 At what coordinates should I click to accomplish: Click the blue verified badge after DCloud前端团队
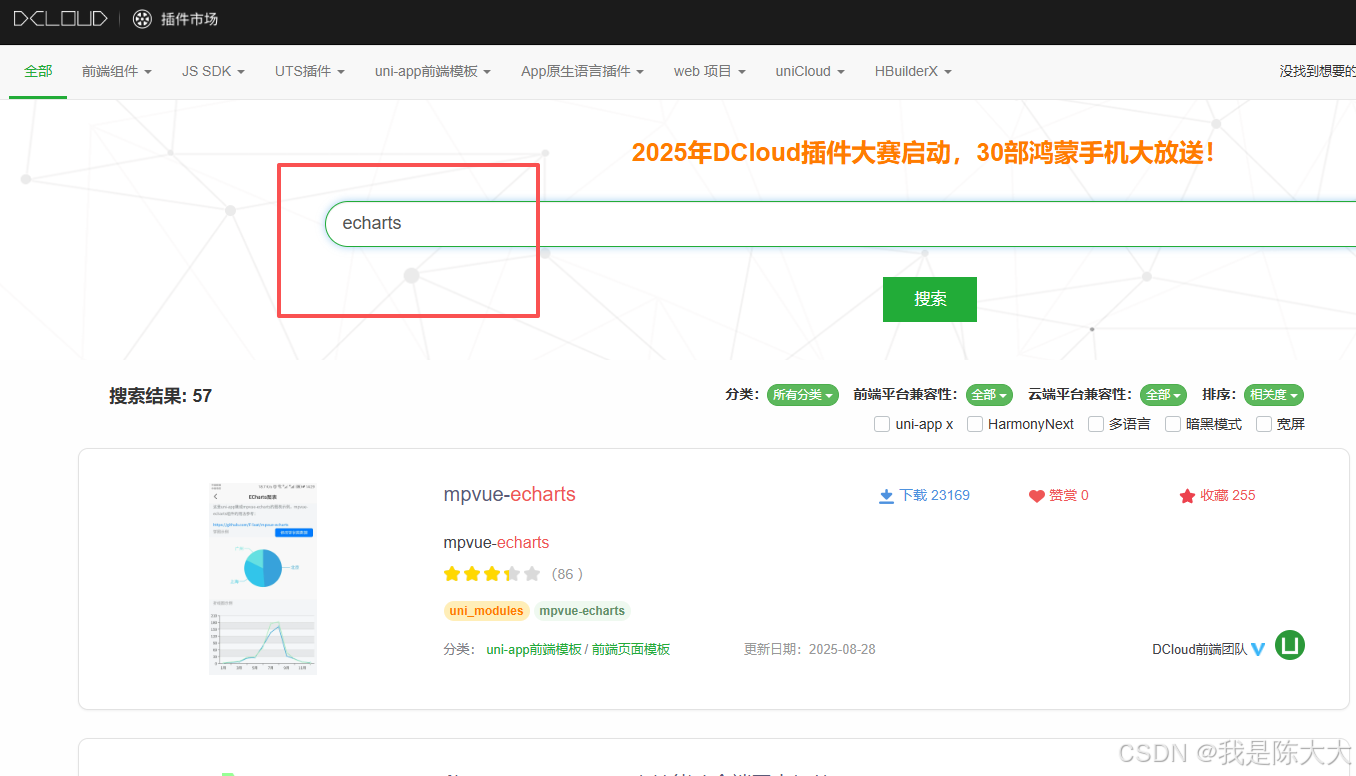click(x=1258, y=649)
